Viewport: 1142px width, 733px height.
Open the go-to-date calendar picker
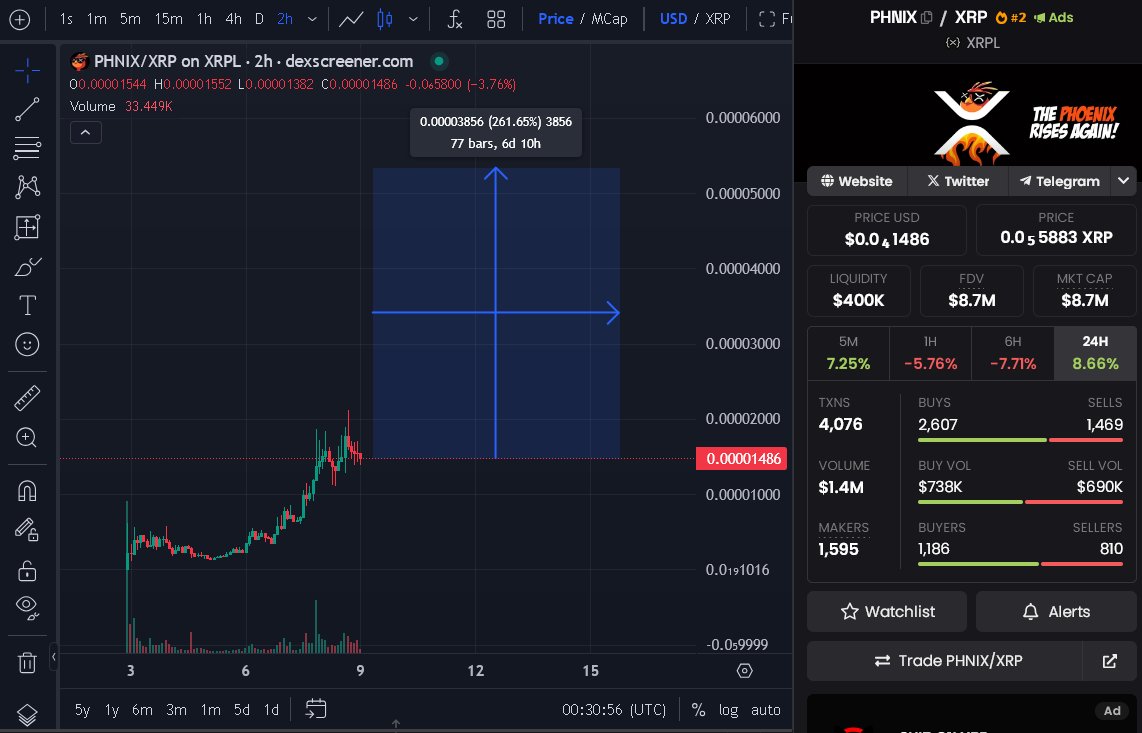pos(317,709)
